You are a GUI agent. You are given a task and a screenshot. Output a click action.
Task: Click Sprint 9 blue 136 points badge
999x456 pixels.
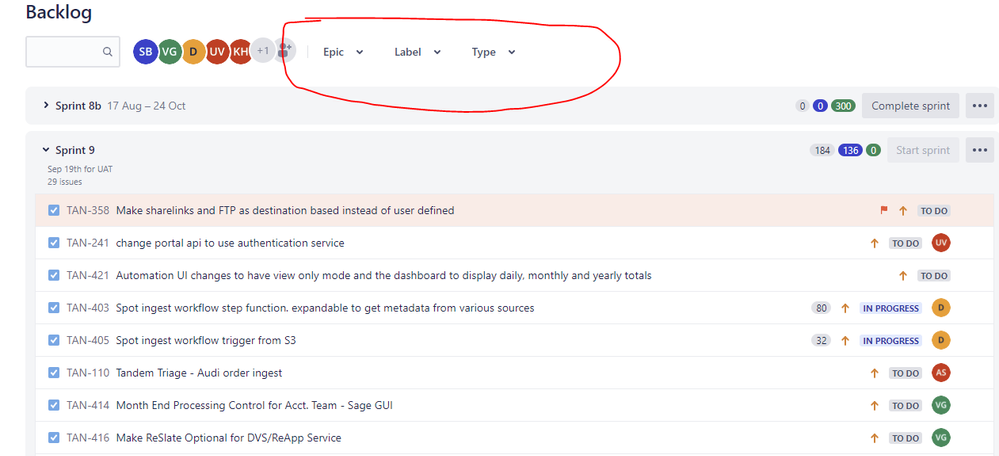(850, 150)
